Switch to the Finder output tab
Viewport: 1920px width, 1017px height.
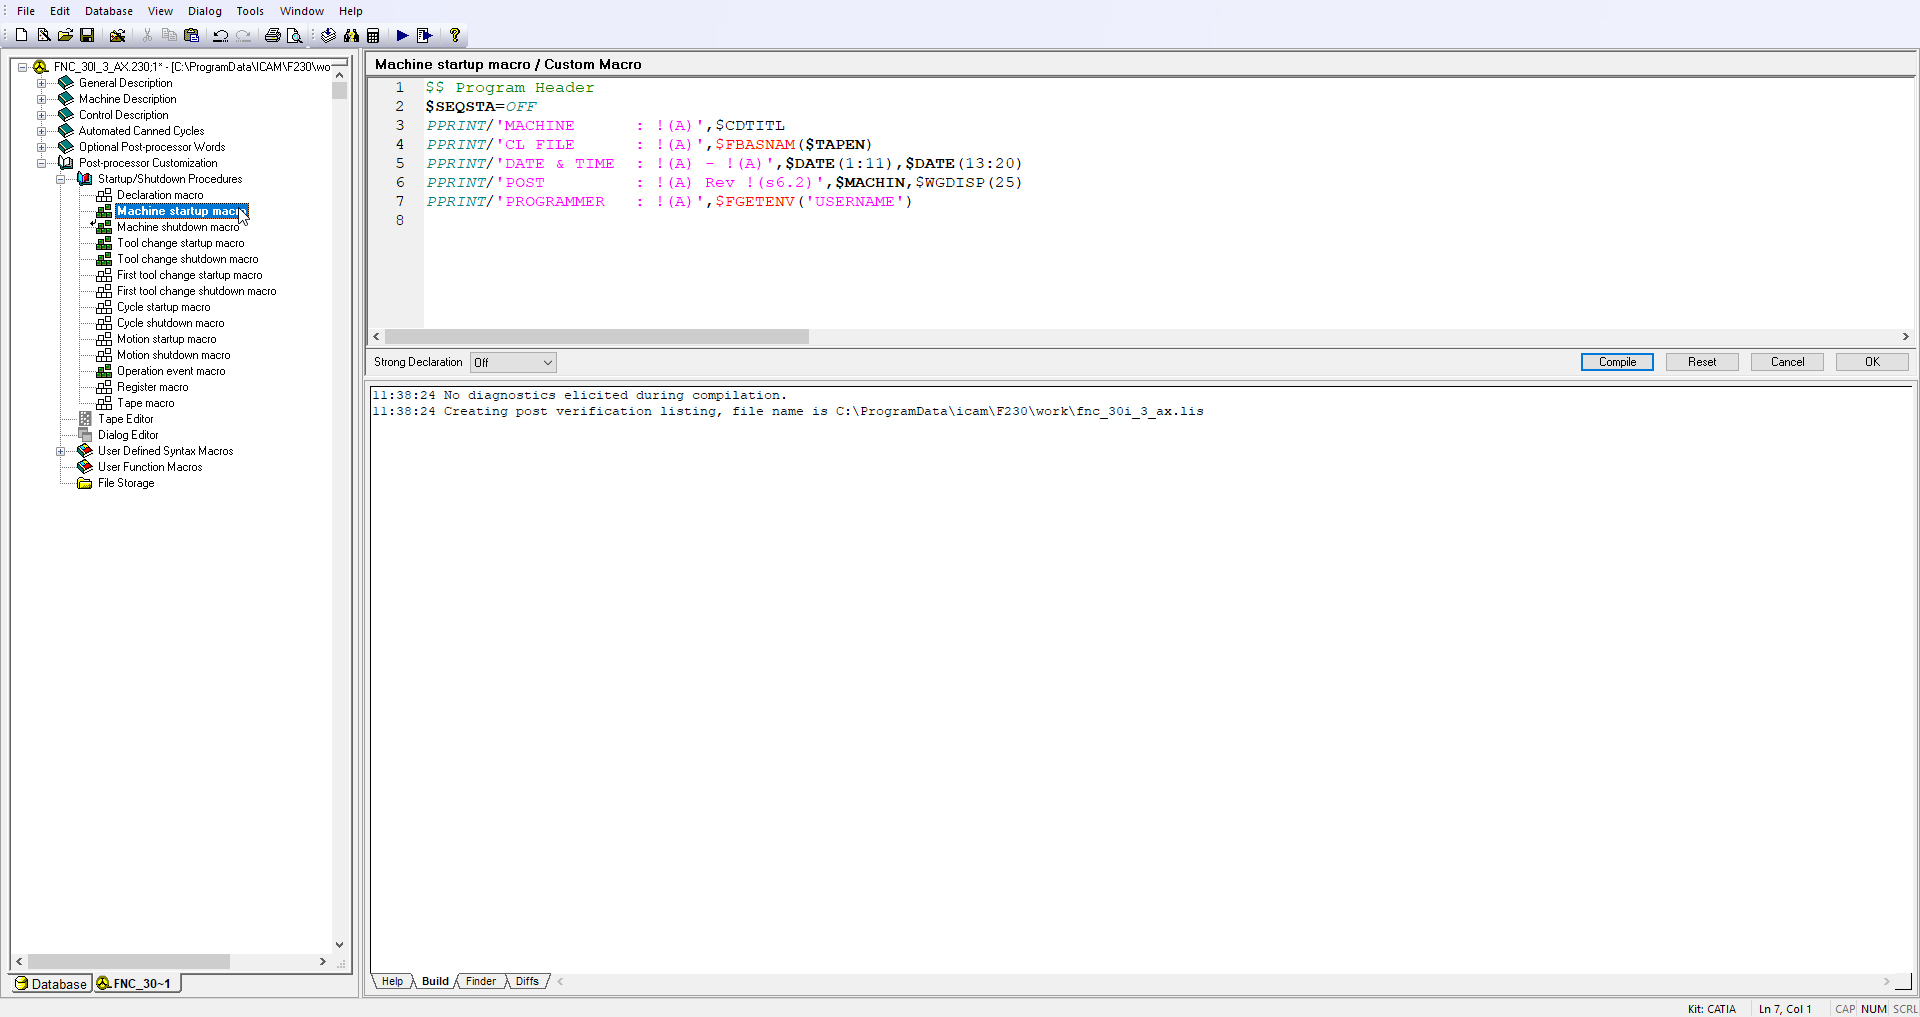pos(480,981)
